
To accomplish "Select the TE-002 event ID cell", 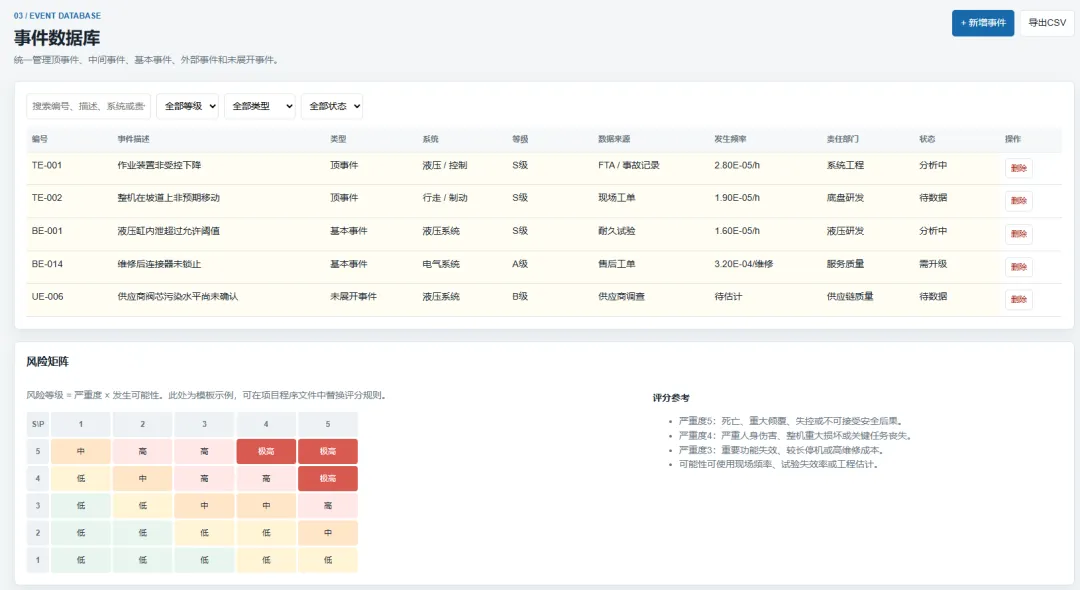I will 47,198.
